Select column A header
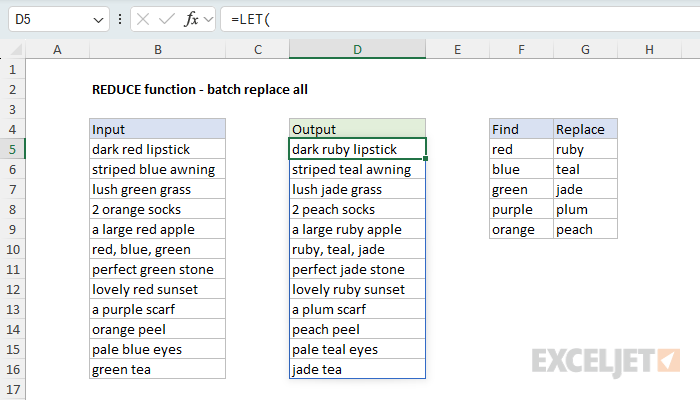 tap(57, 50)
